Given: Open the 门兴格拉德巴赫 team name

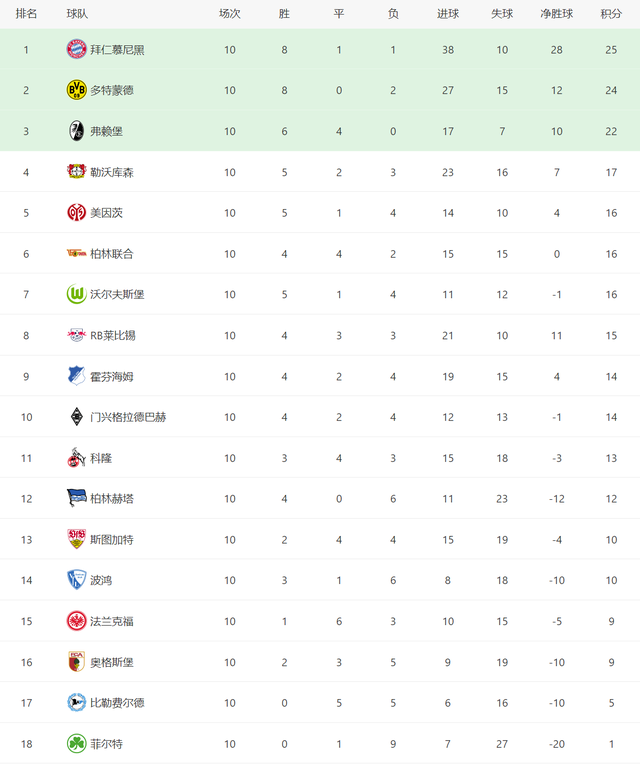Looking at the screenshot, I should pyautogui.click(x=128, y=417).
